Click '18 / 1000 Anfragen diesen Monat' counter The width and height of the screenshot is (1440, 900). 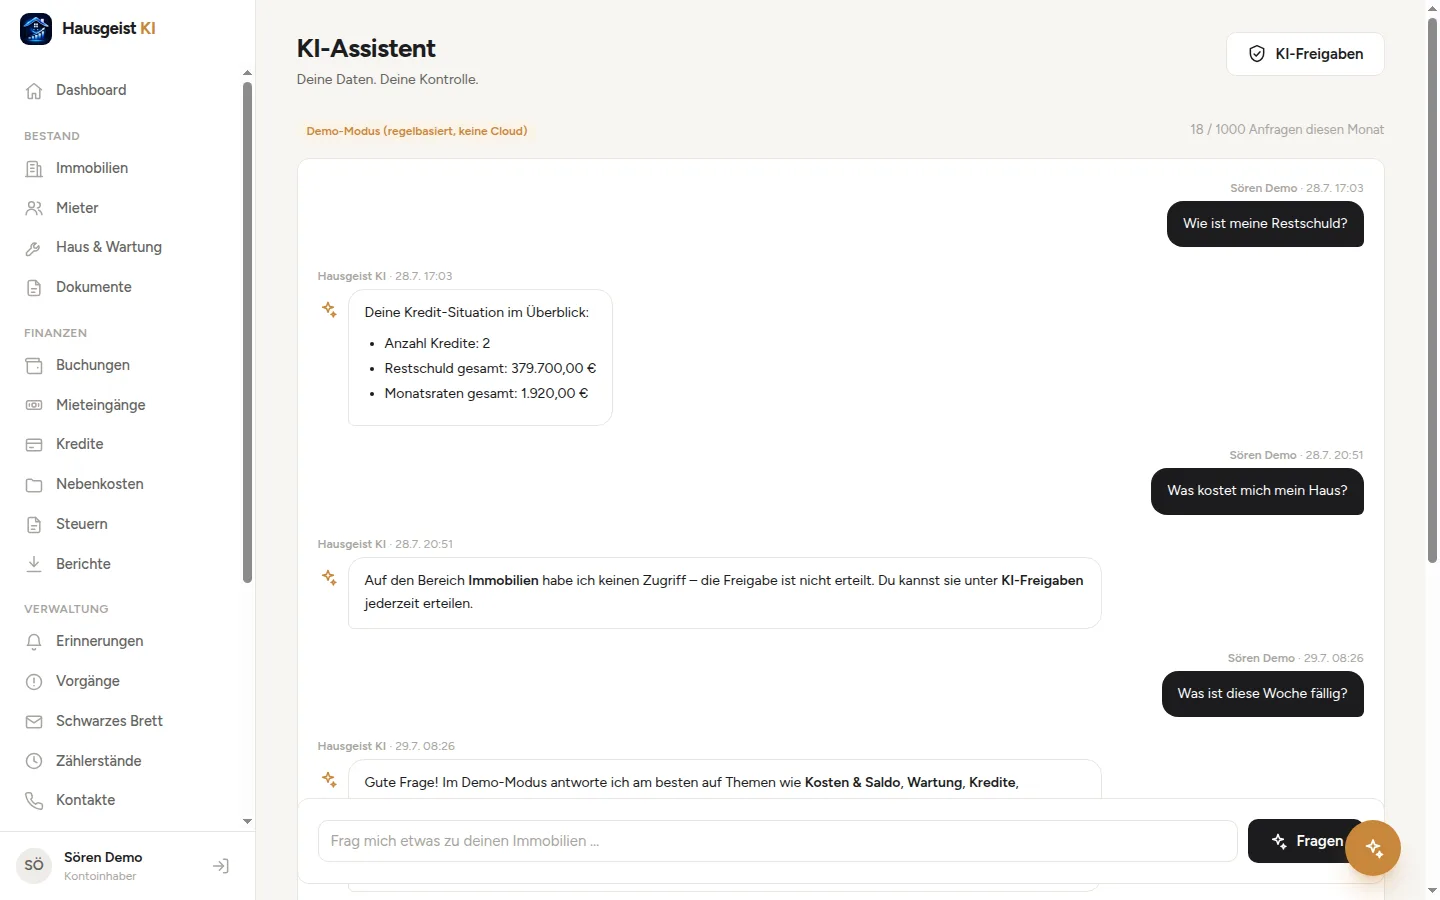point(1287,130)
